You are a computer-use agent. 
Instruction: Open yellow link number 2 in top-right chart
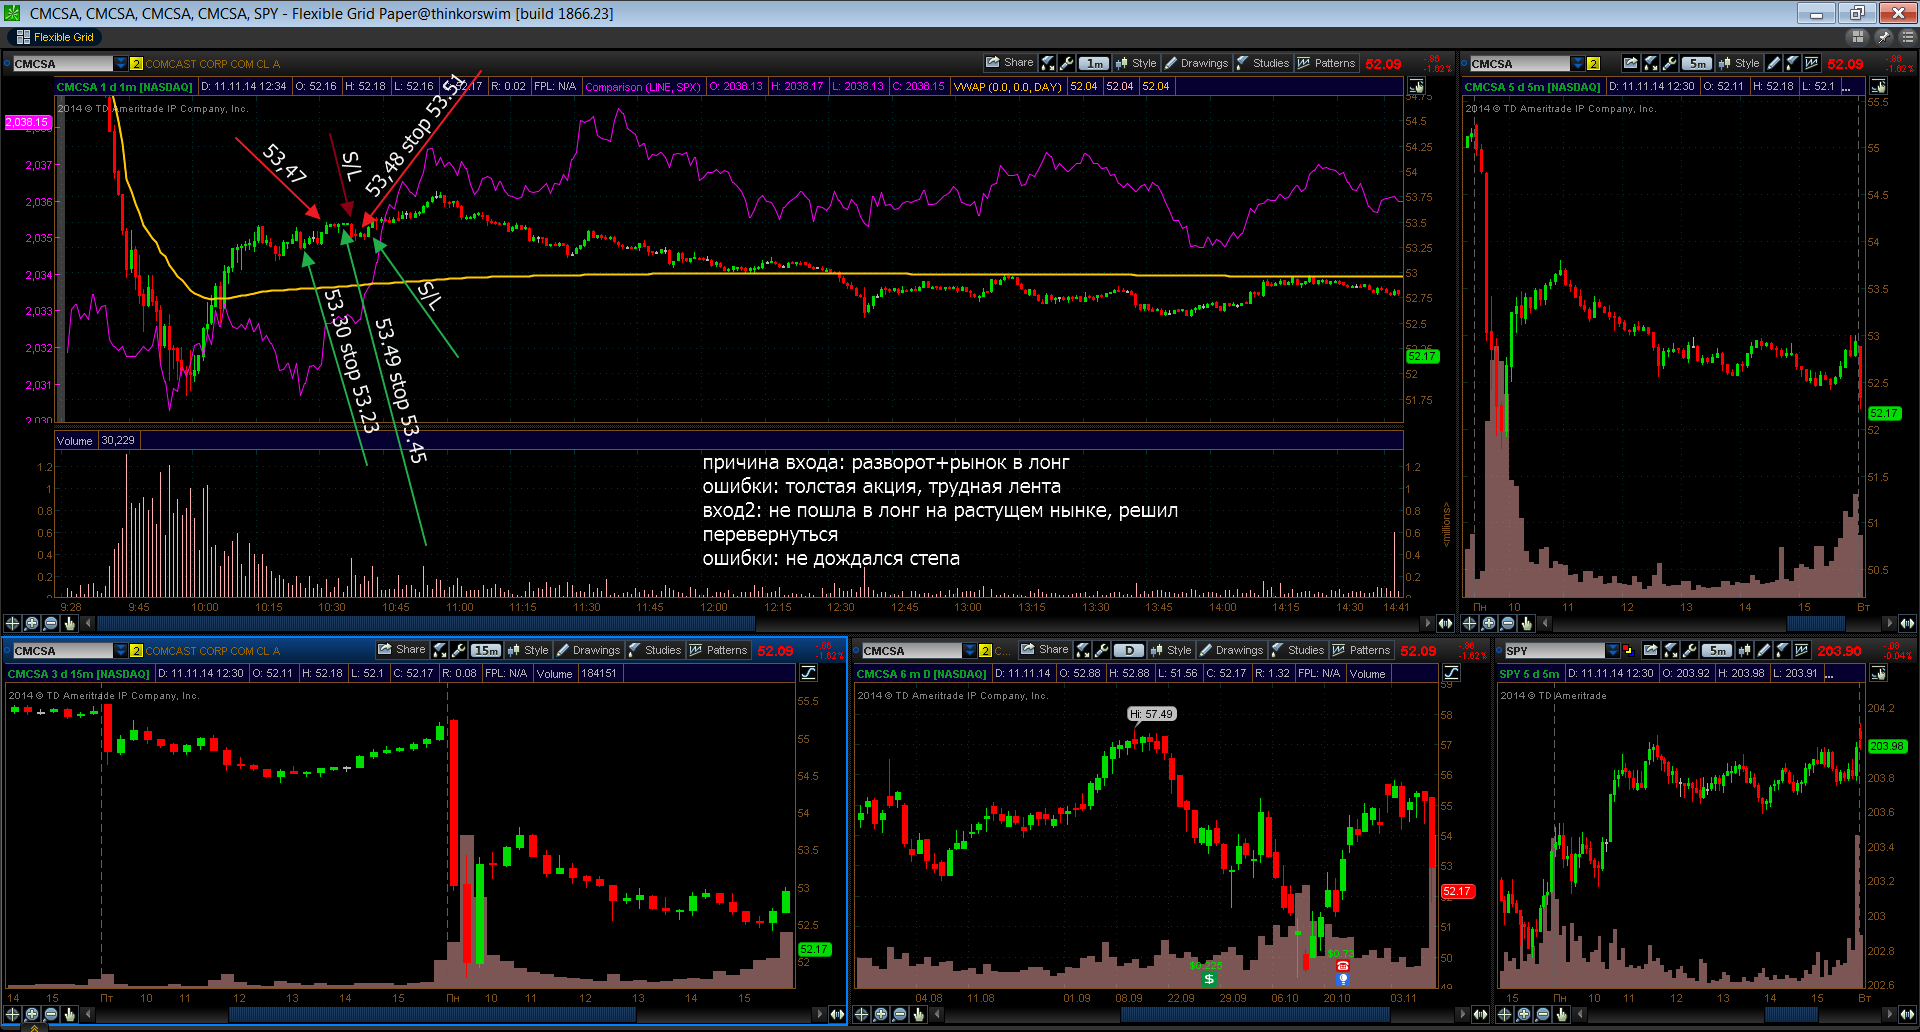(x=1594, y=63)
